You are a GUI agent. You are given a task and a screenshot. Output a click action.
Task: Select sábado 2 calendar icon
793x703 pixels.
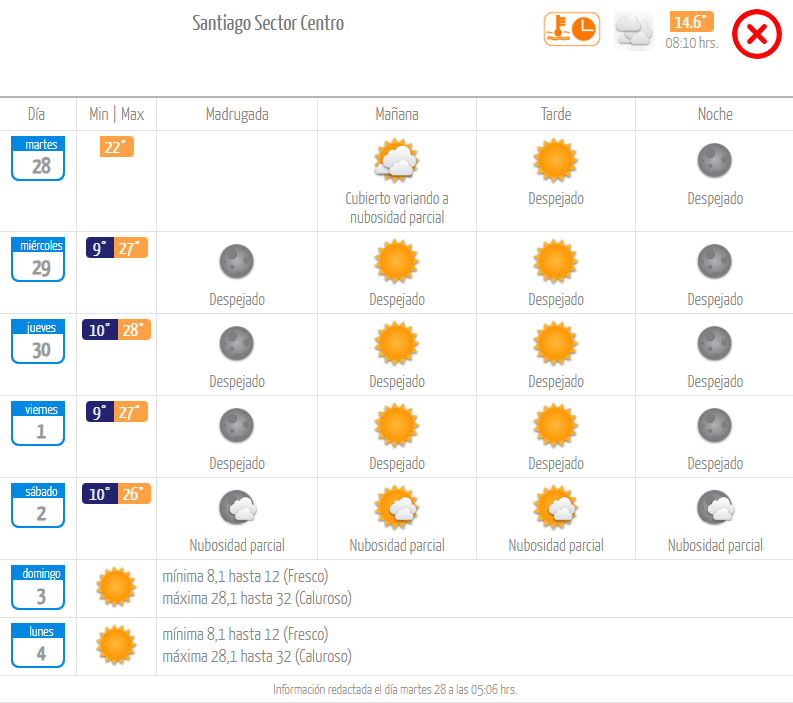click(x=38, y=505)
